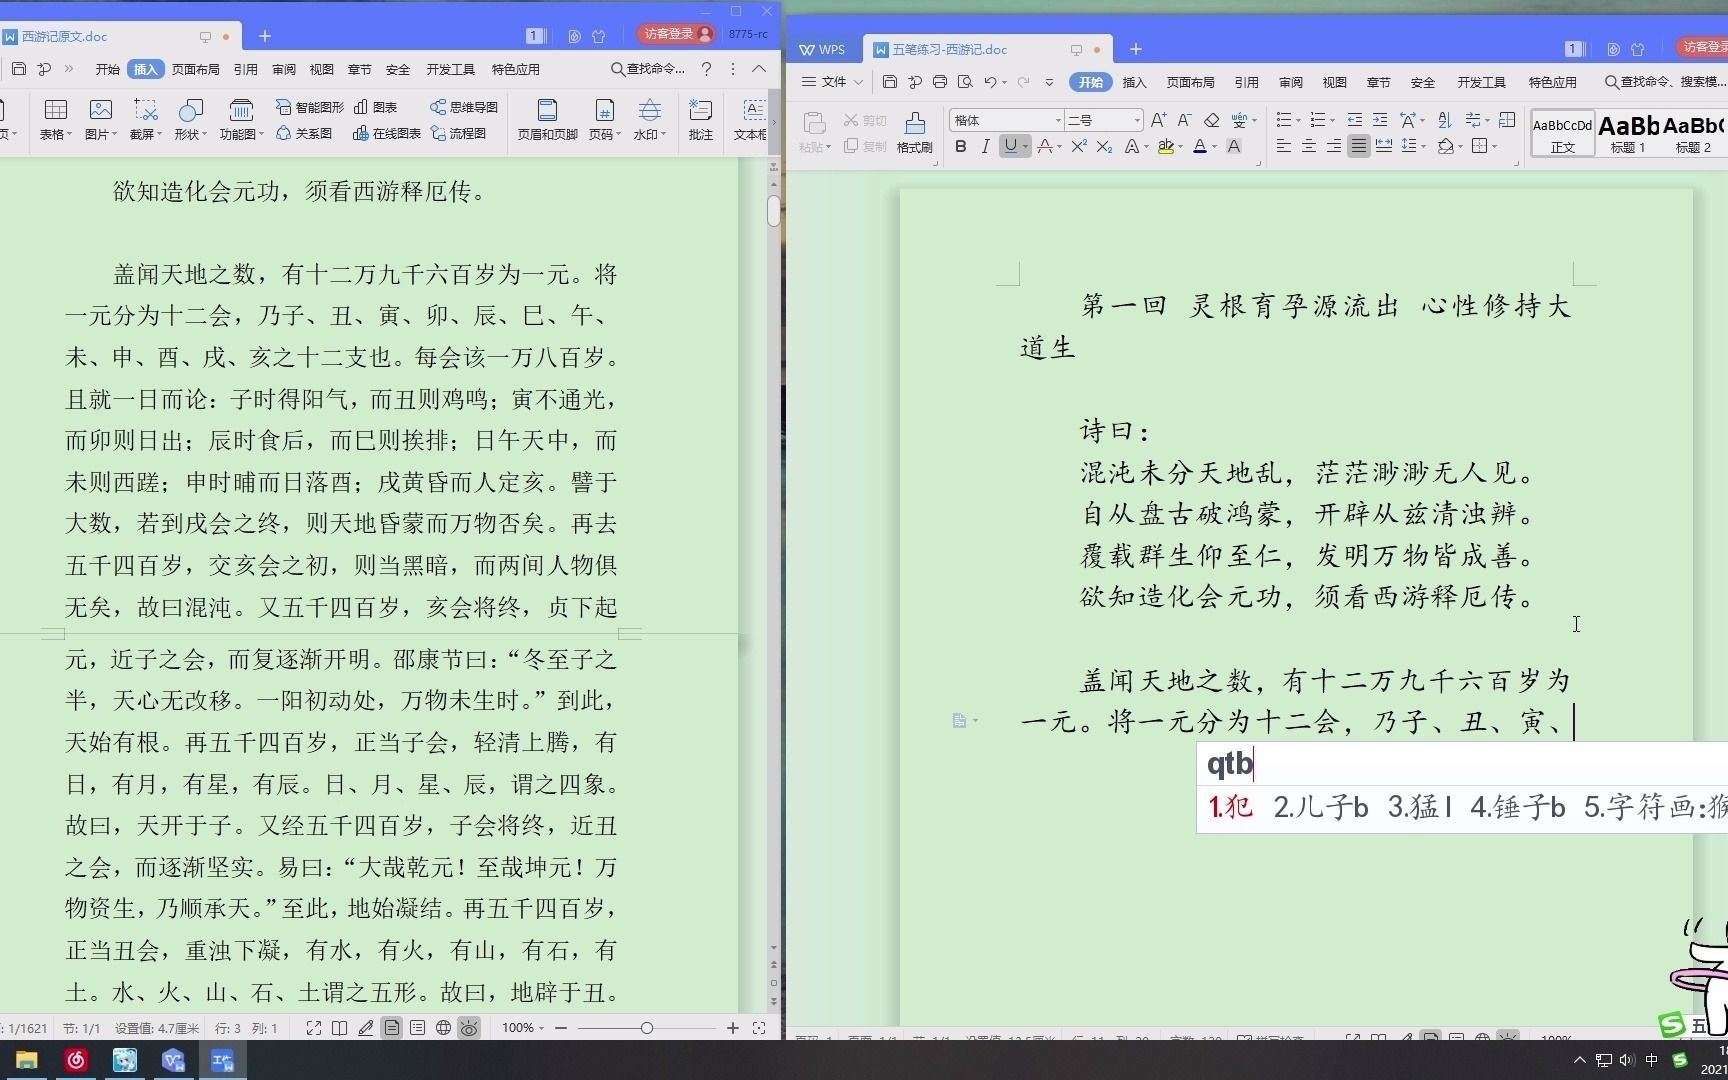
Task: Open the 审阅 tab in right window
Action: pyautogui.click(x=1291, y=82)
